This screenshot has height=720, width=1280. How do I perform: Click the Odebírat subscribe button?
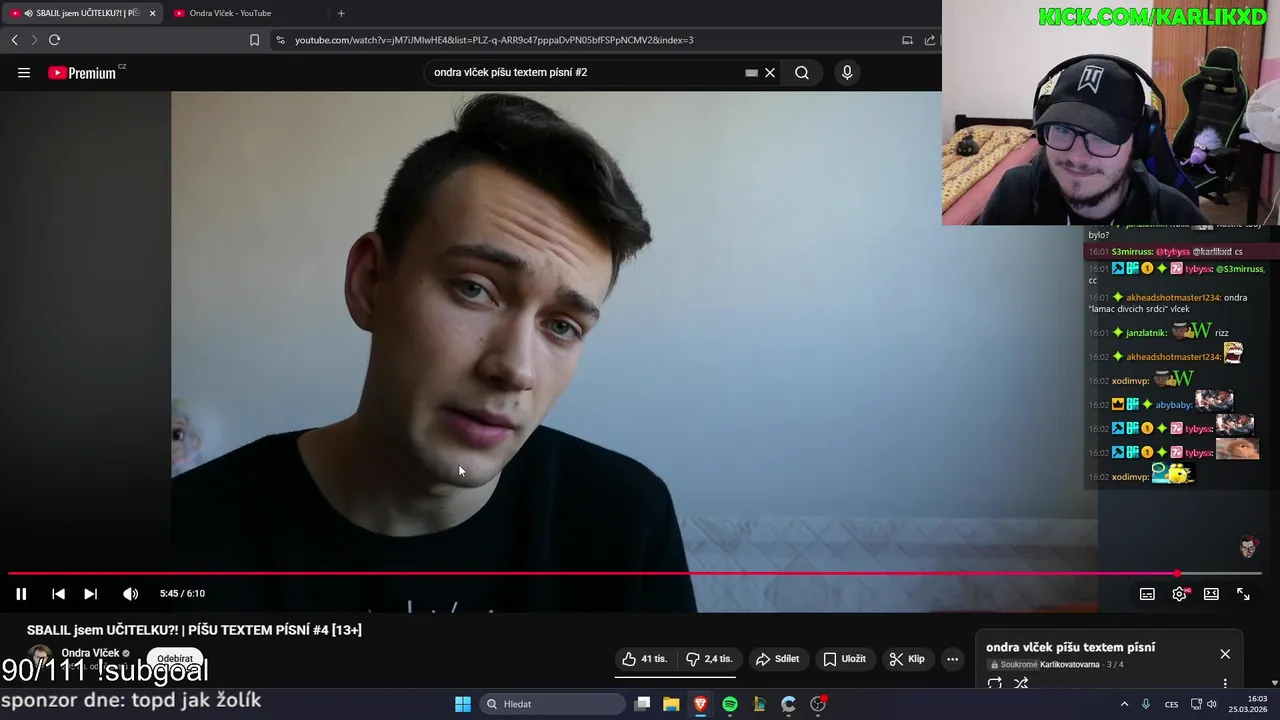(x=175, y=659)
